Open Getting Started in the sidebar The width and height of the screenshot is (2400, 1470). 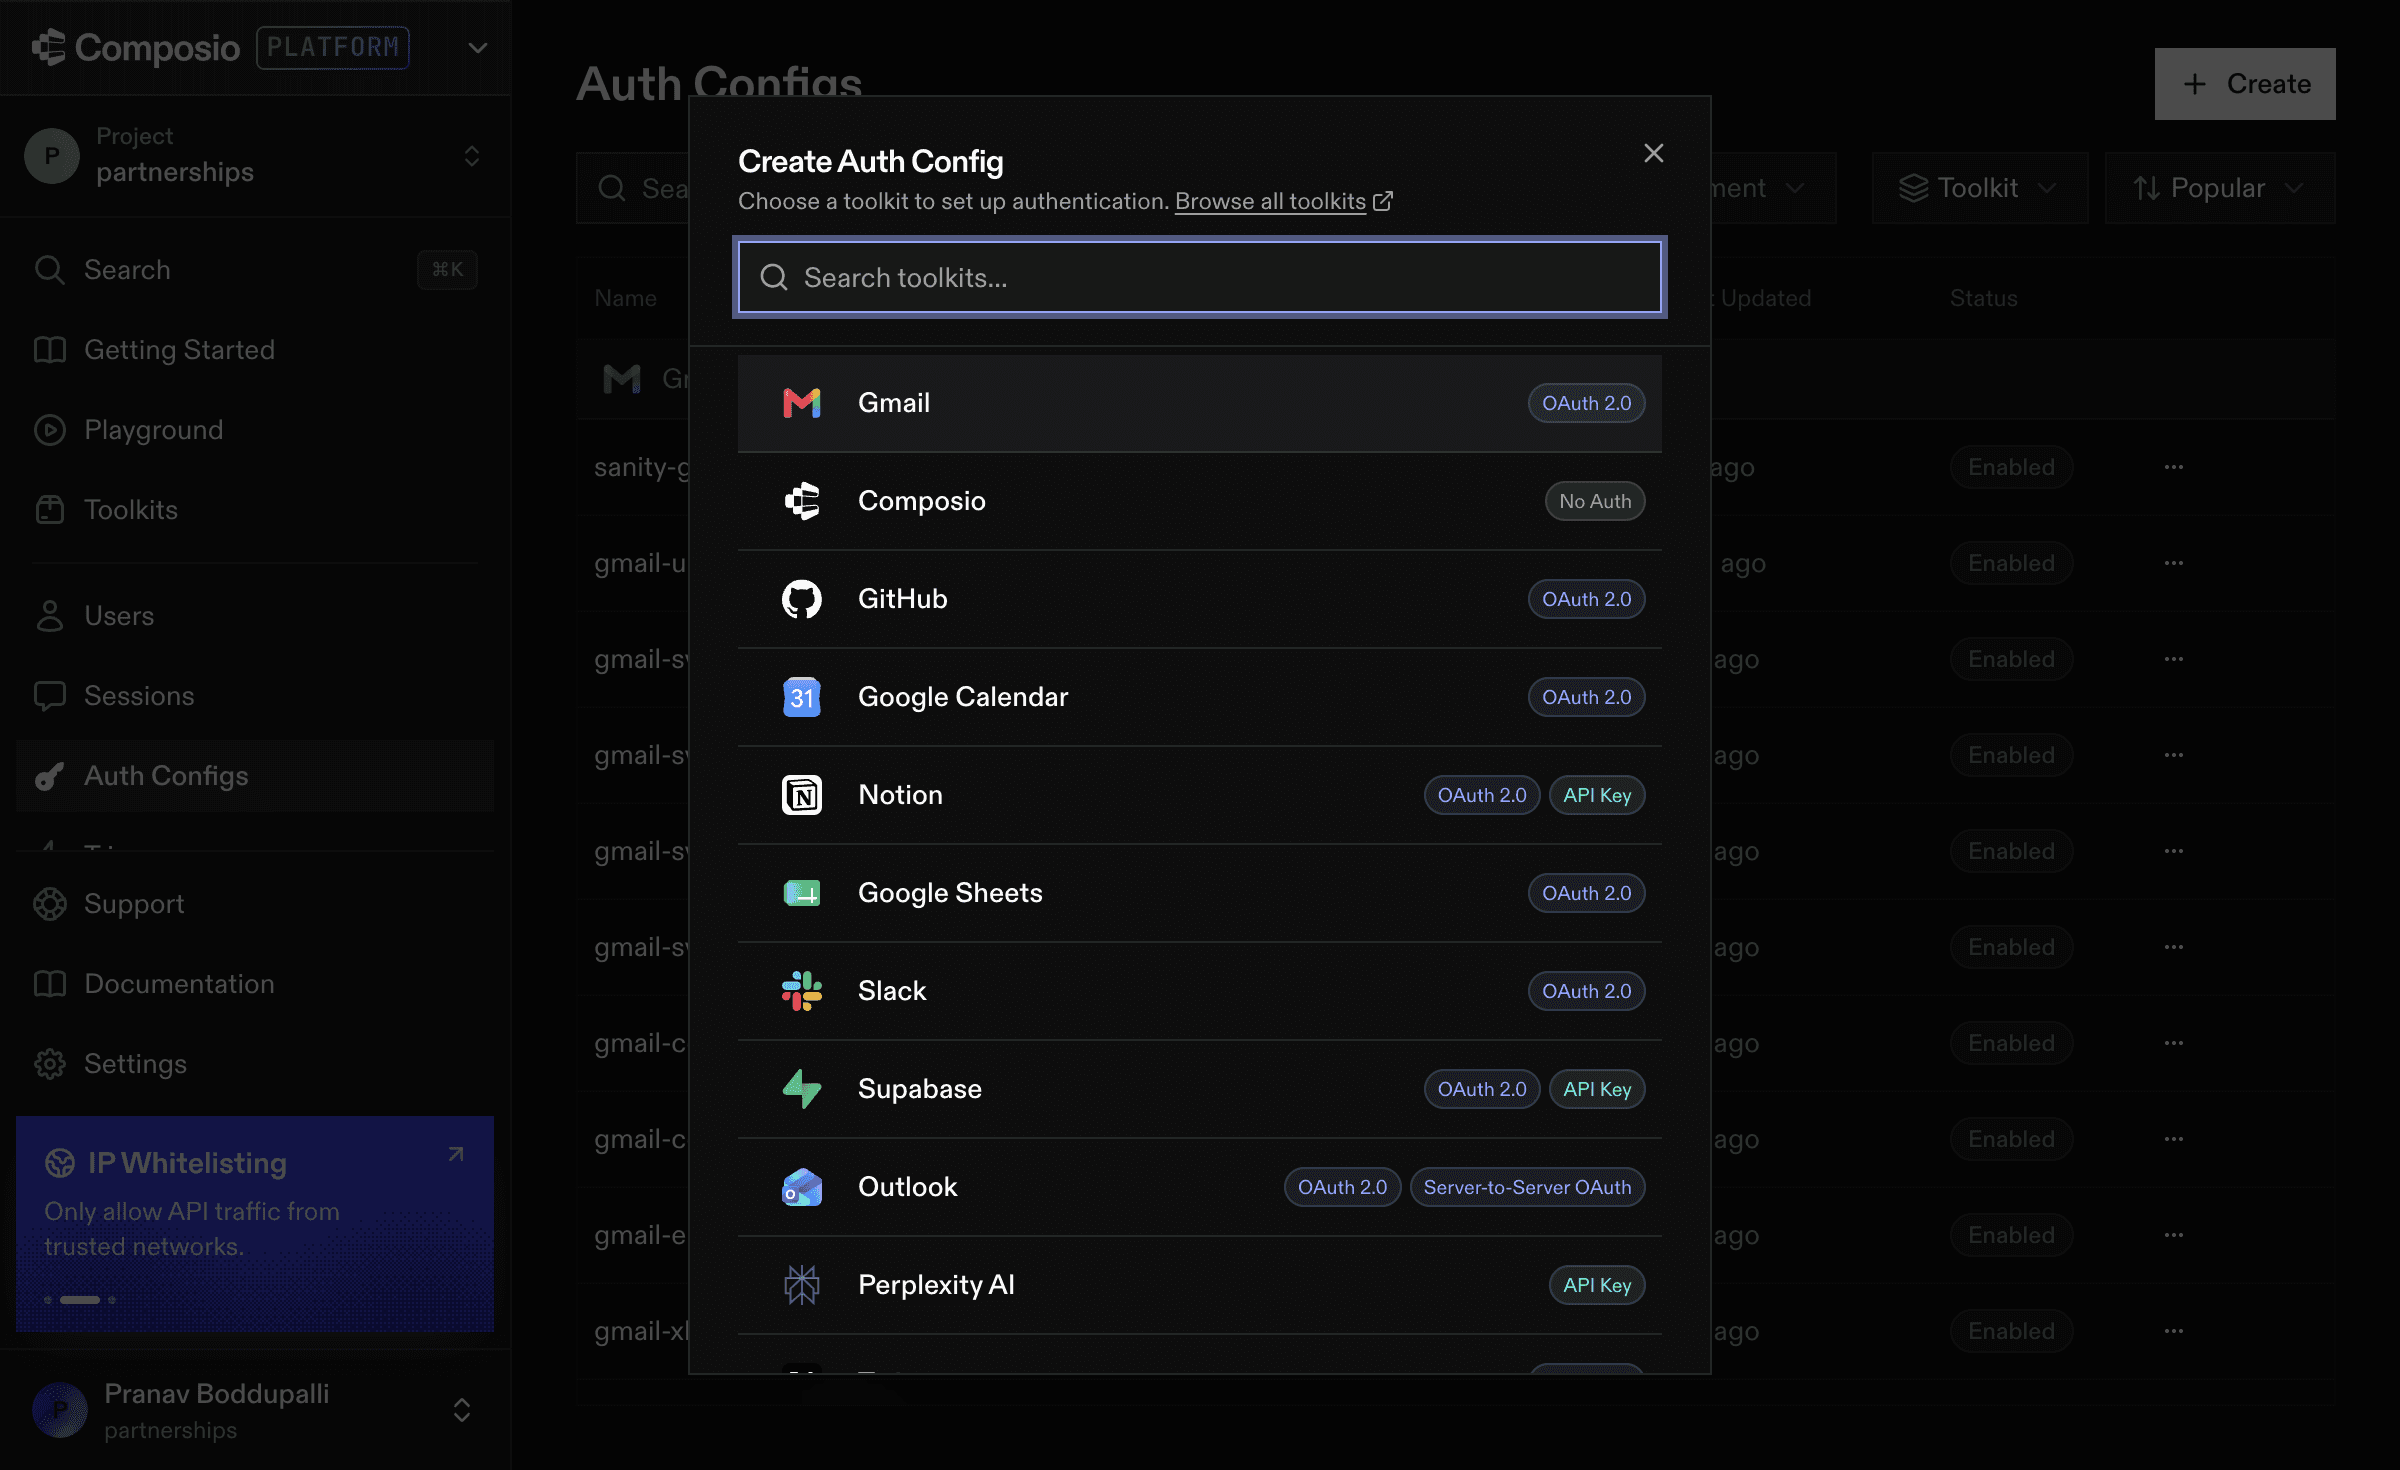point(254,350)
